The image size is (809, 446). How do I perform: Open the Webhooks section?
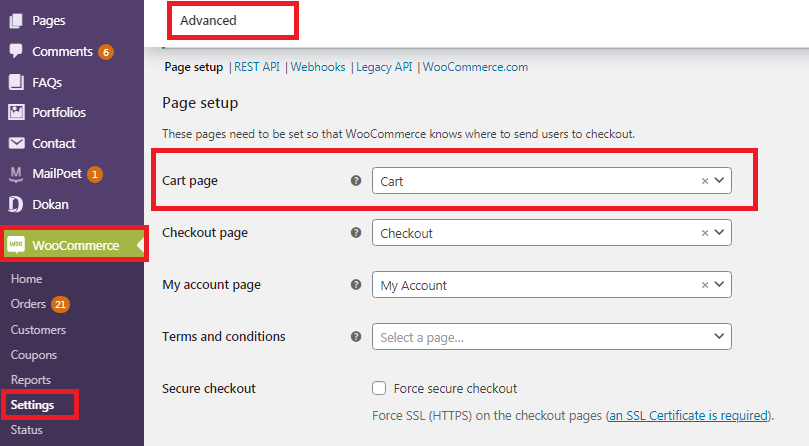[318, 67]
